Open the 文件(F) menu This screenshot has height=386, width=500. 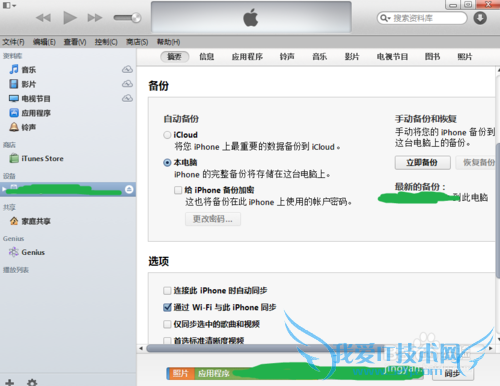(x=13, y=42)
